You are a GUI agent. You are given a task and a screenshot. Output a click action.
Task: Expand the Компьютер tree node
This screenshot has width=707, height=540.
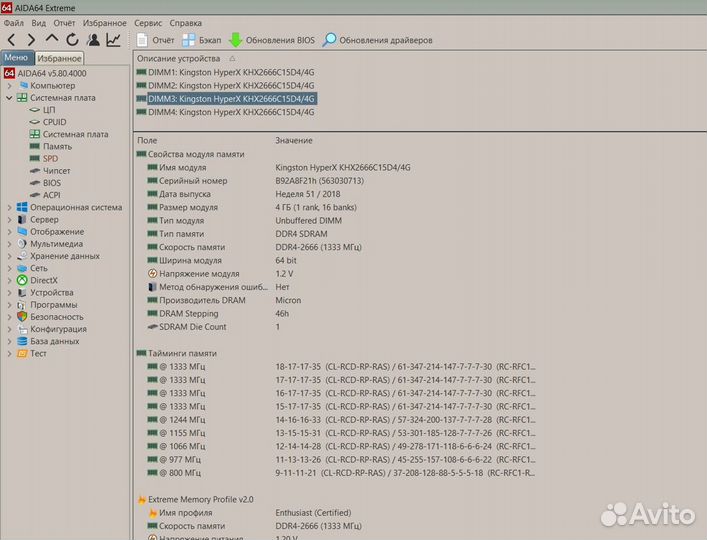pos(9,86)
